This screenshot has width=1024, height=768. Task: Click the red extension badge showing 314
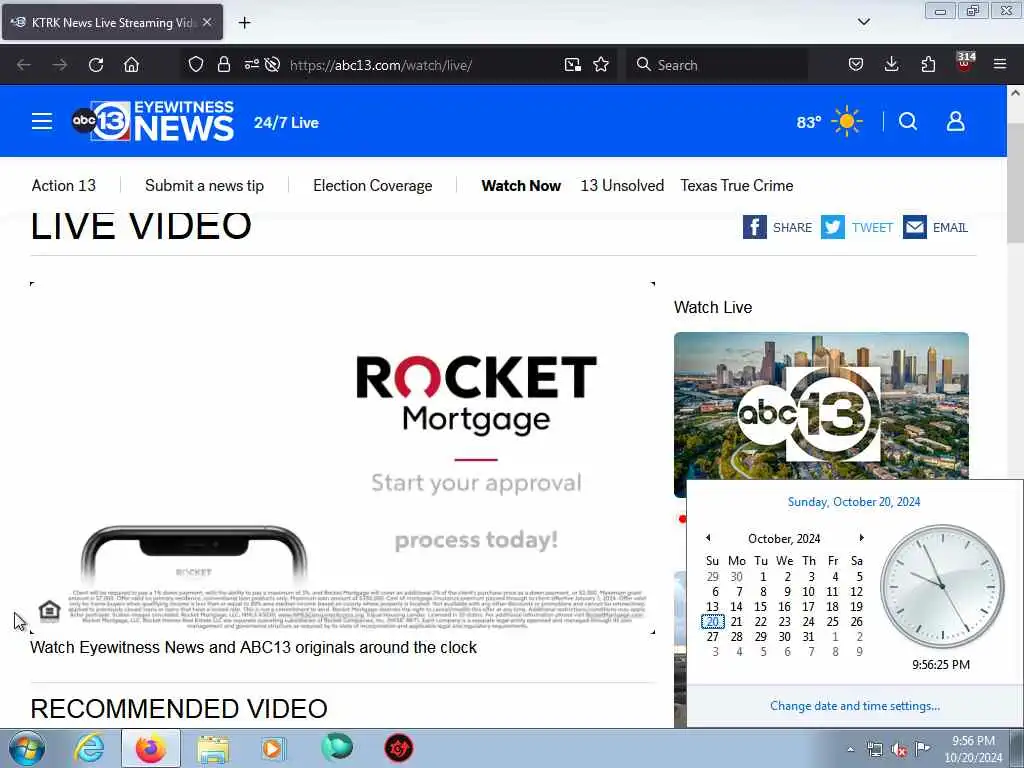pyautogui.click(x=965, y=60)
